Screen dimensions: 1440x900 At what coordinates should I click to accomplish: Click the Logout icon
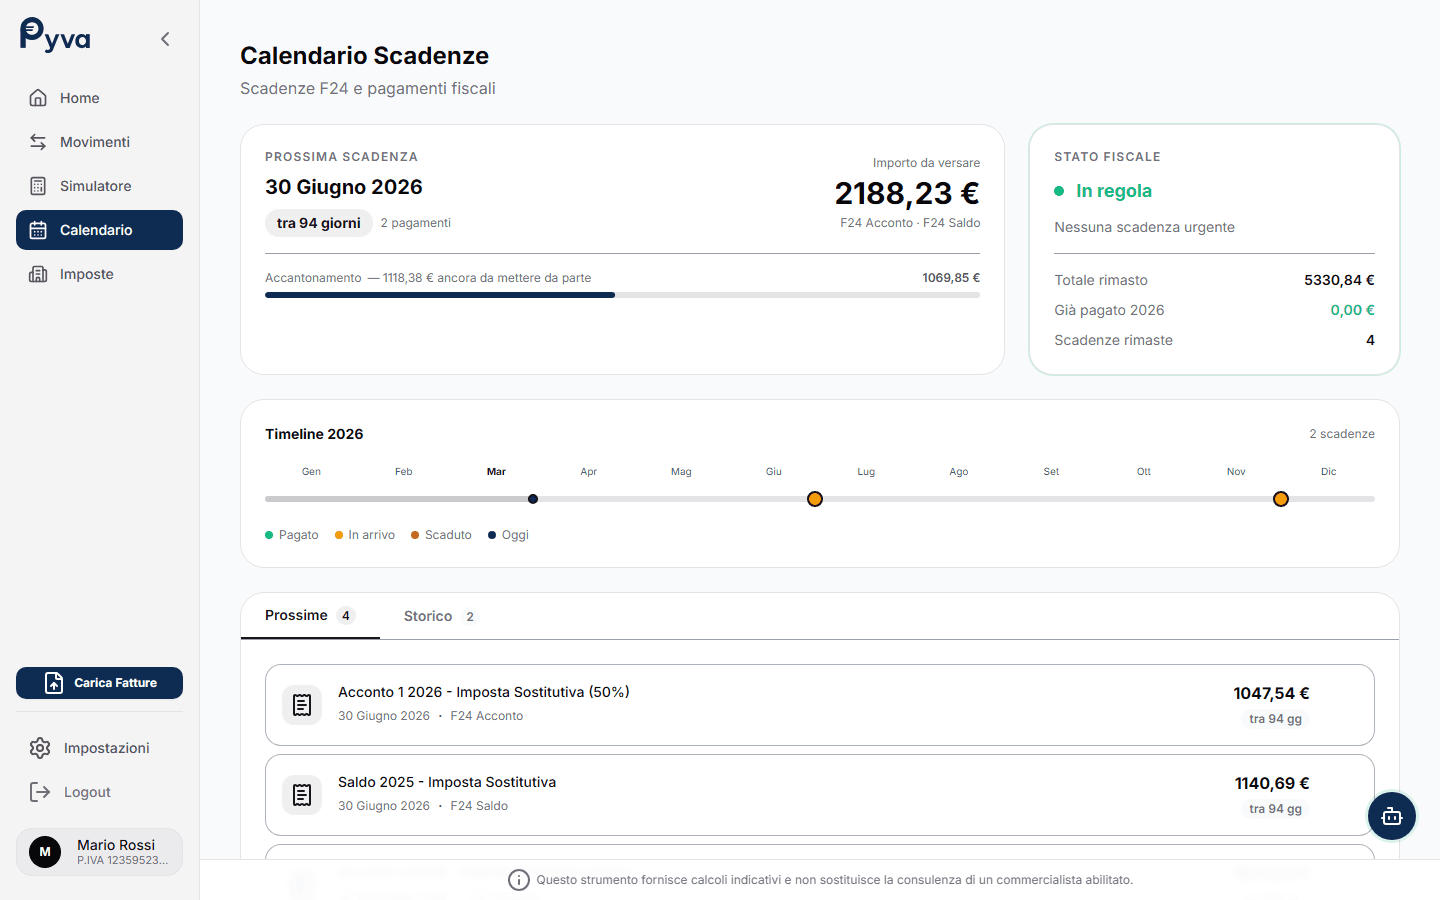[38, 791]
